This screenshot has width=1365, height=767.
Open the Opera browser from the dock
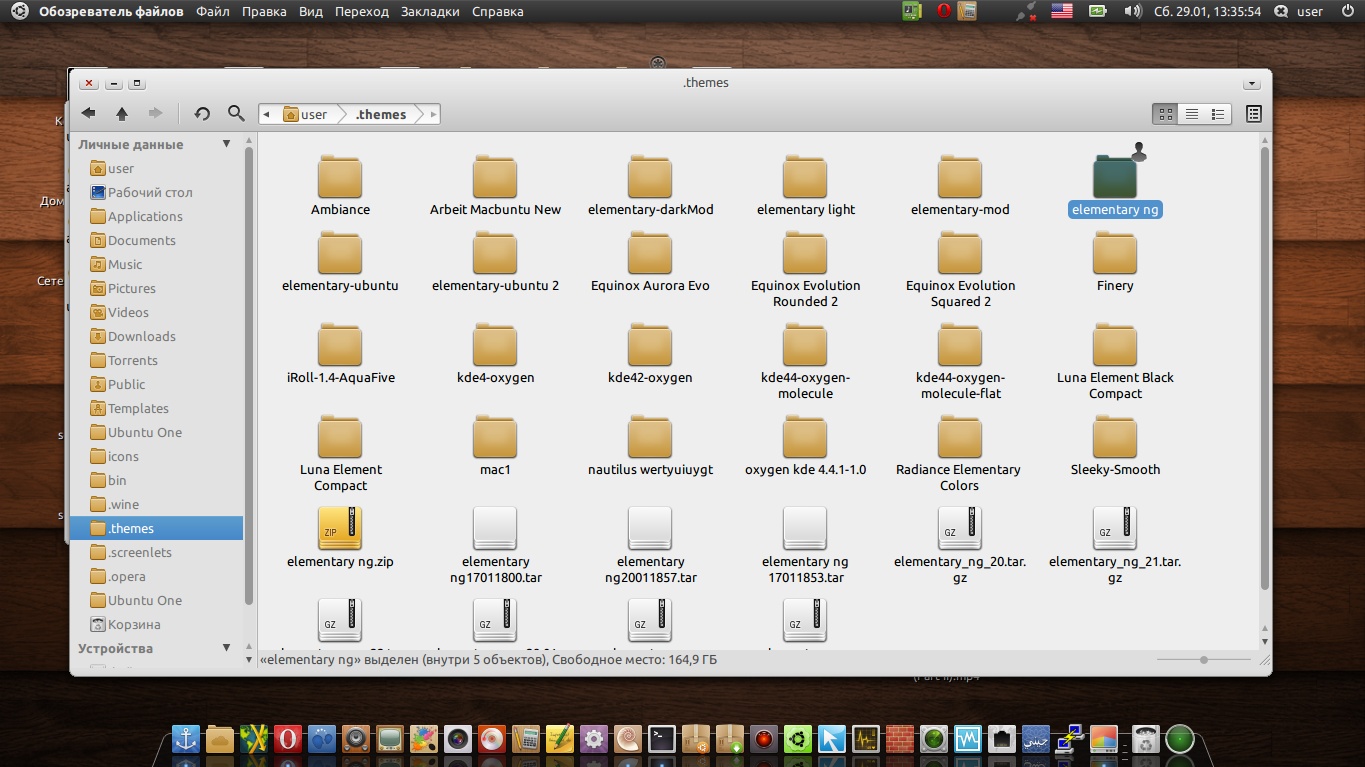coord(288,740)
